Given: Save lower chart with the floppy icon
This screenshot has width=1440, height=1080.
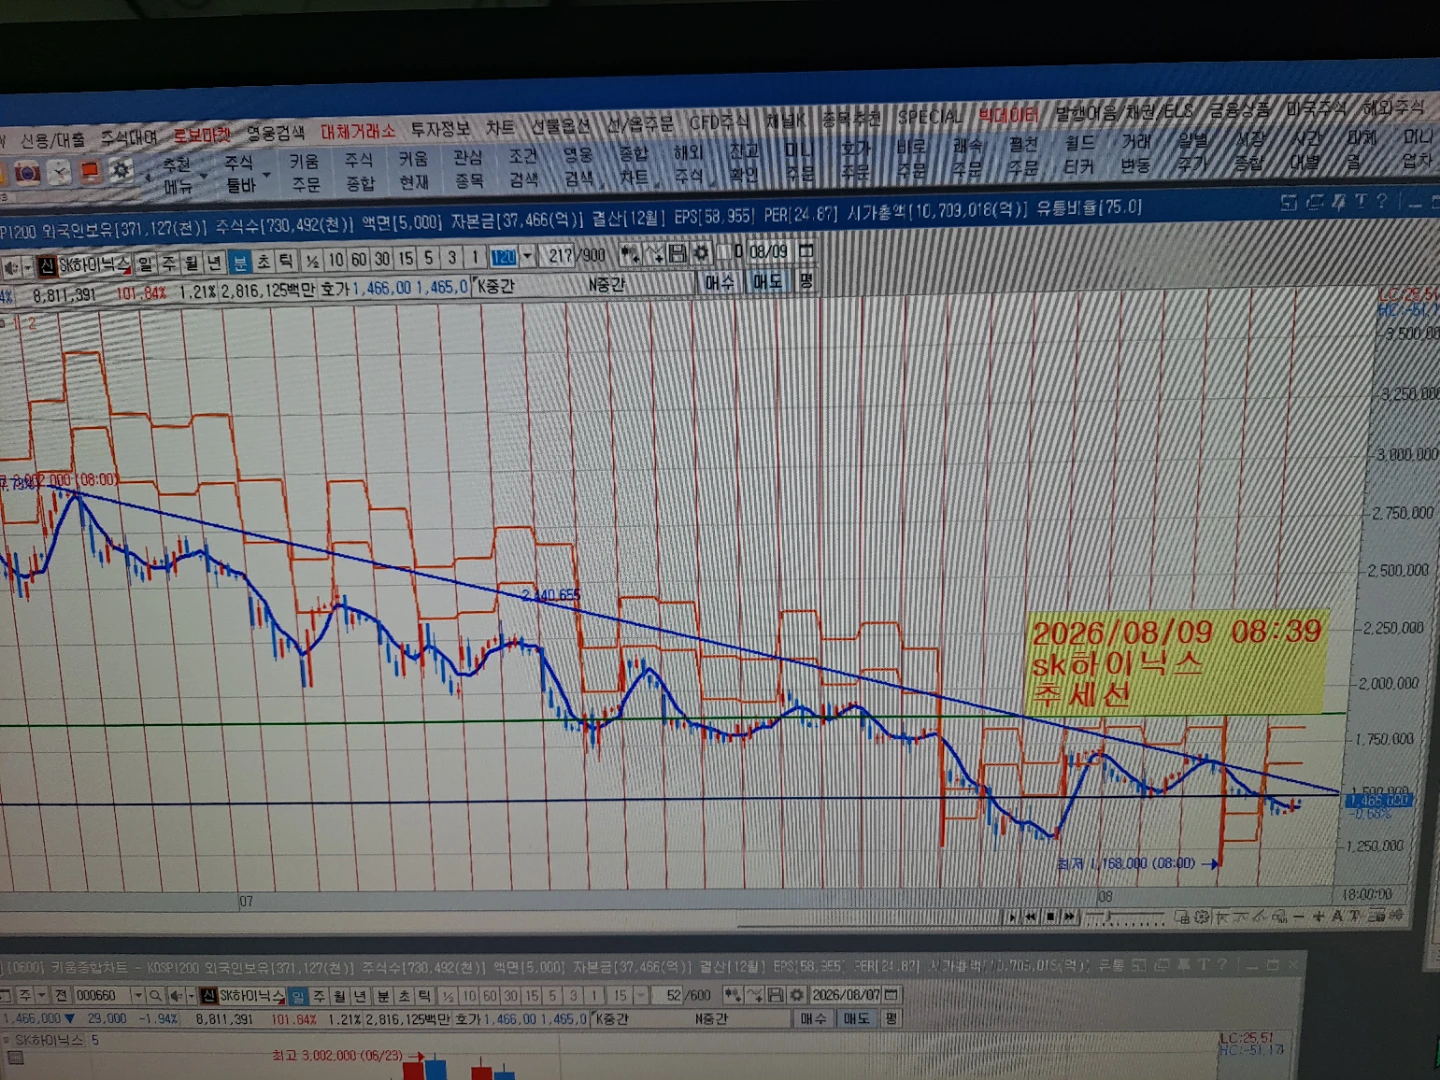Looking at the screenshot, I should coord(775,995).
